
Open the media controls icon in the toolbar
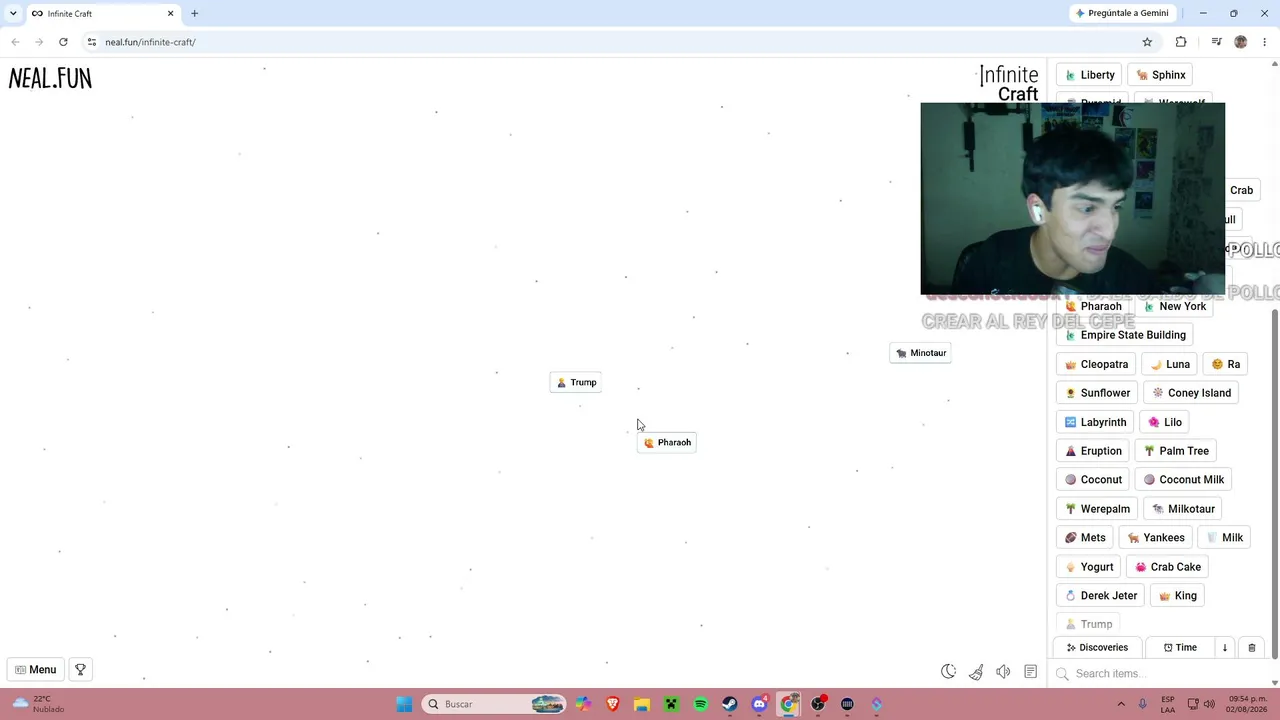click(x=1216, y=42)
